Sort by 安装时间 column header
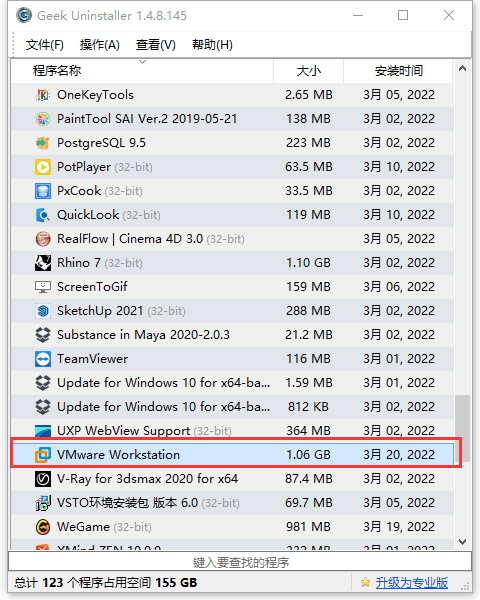 pos(398,71)
